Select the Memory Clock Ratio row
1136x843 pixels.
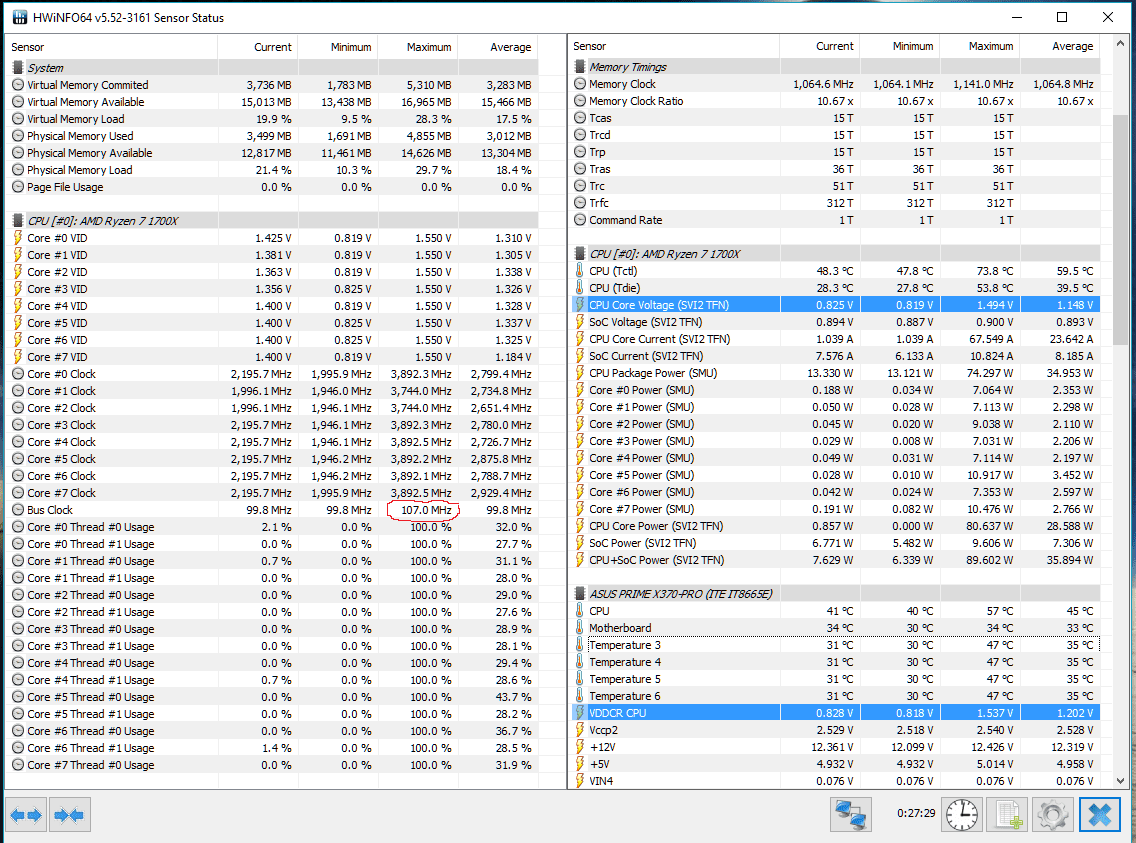pos(836,101)
